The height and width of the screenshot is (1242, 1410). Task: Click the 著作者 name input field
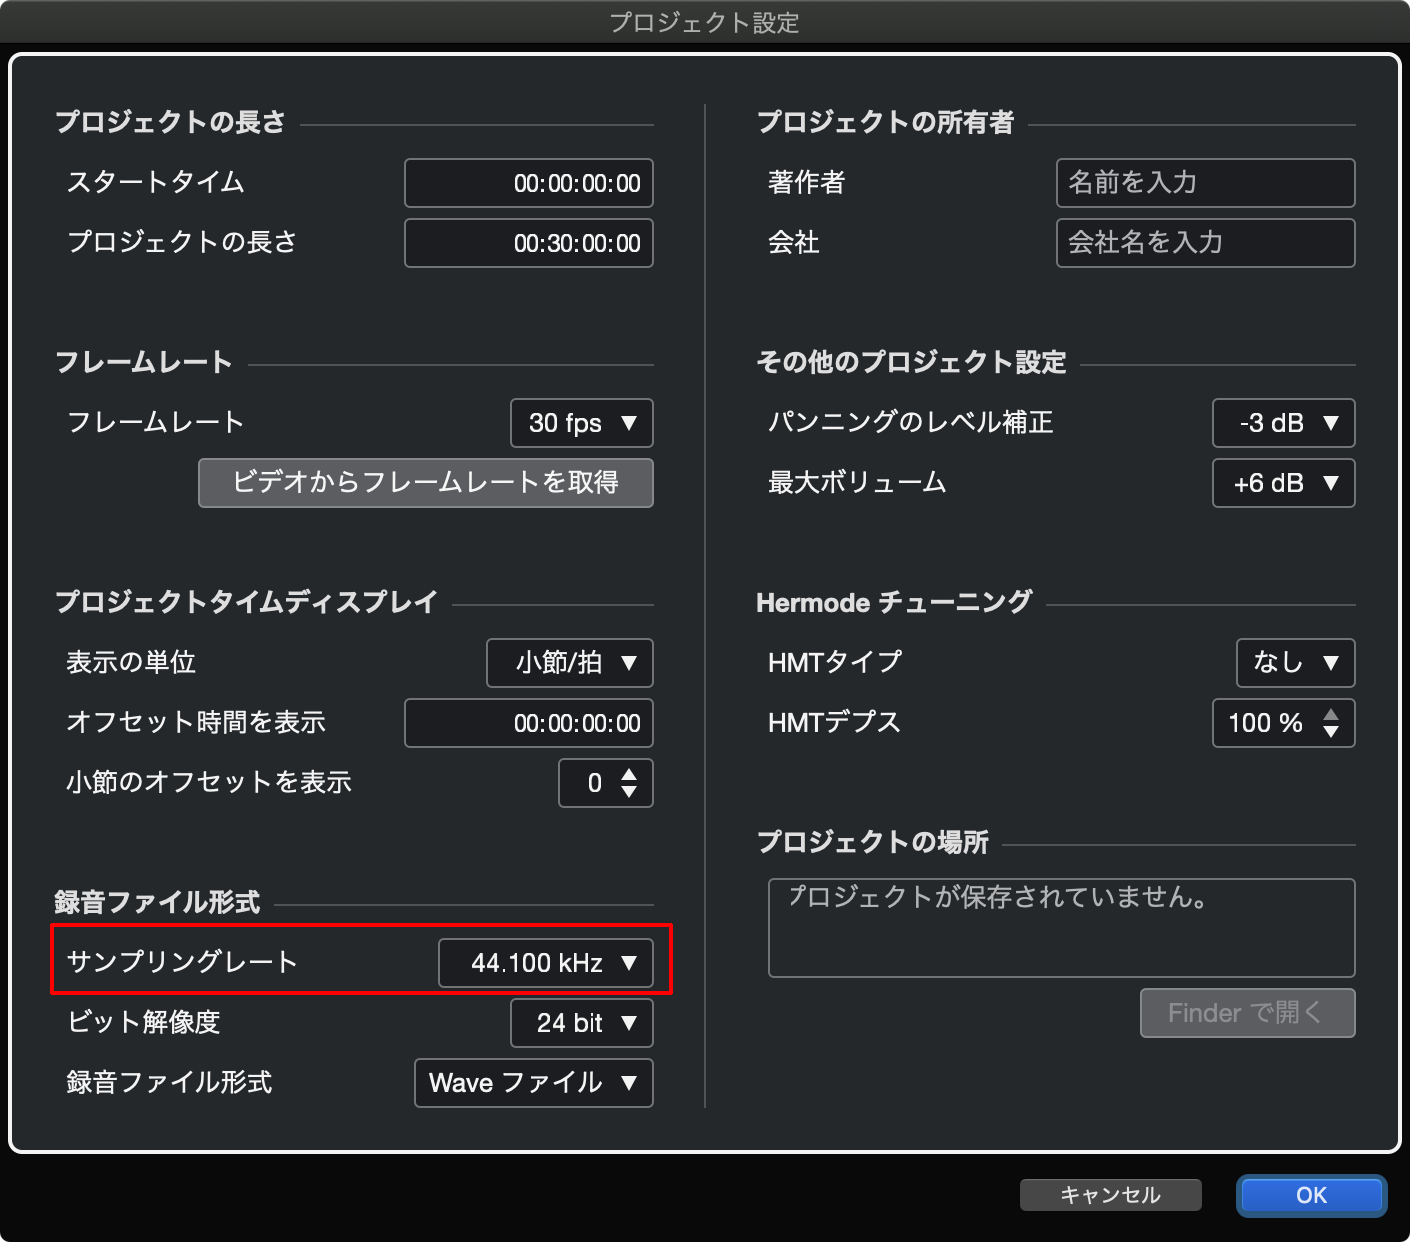(x=1205, y=183)
